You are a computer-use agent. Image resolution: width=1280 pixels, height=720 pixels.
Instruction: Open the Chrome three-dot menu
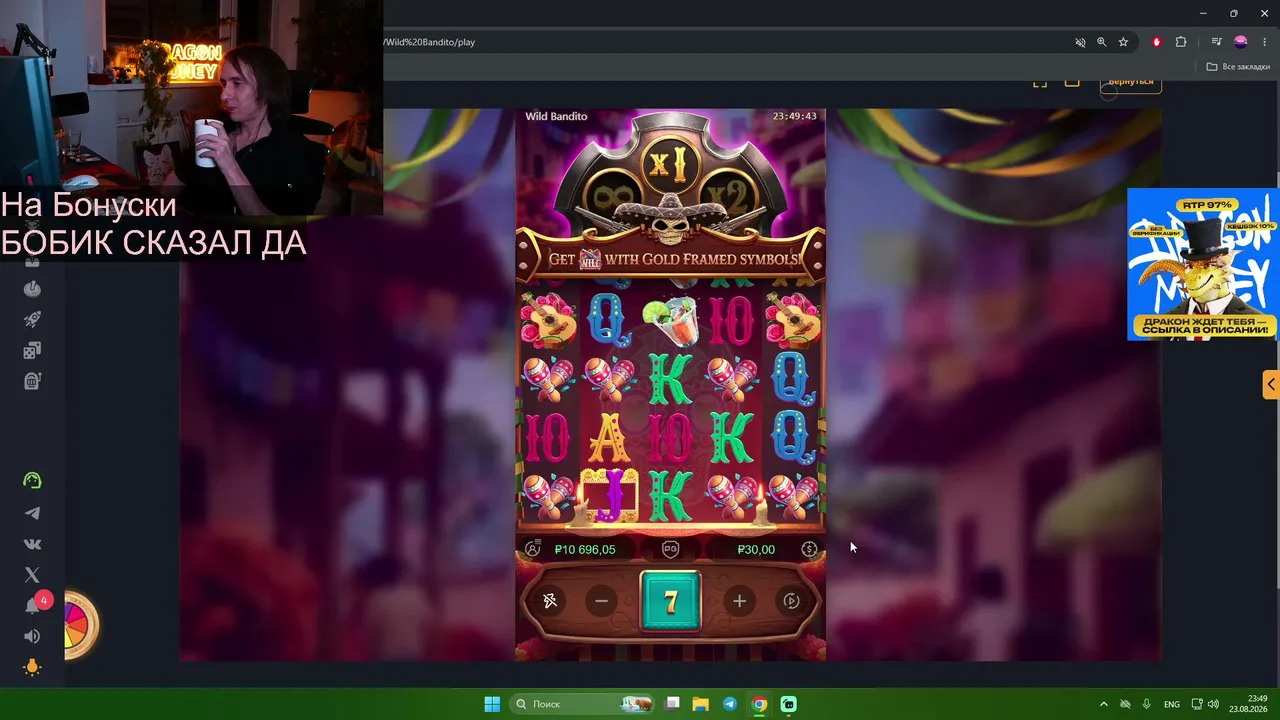pos(1265,42)
